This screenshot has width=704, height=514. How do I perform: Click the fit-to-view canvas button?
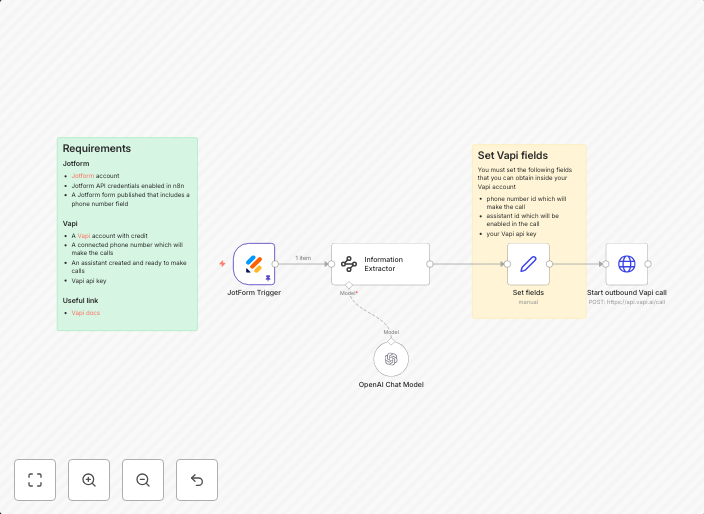point(35,480)
